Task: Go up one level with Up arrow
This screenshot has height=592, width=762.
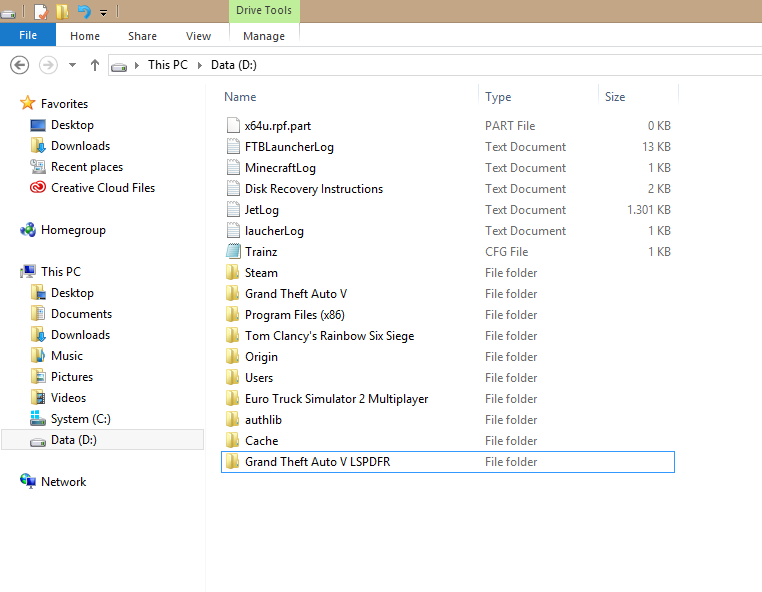Action: [95, 65]
